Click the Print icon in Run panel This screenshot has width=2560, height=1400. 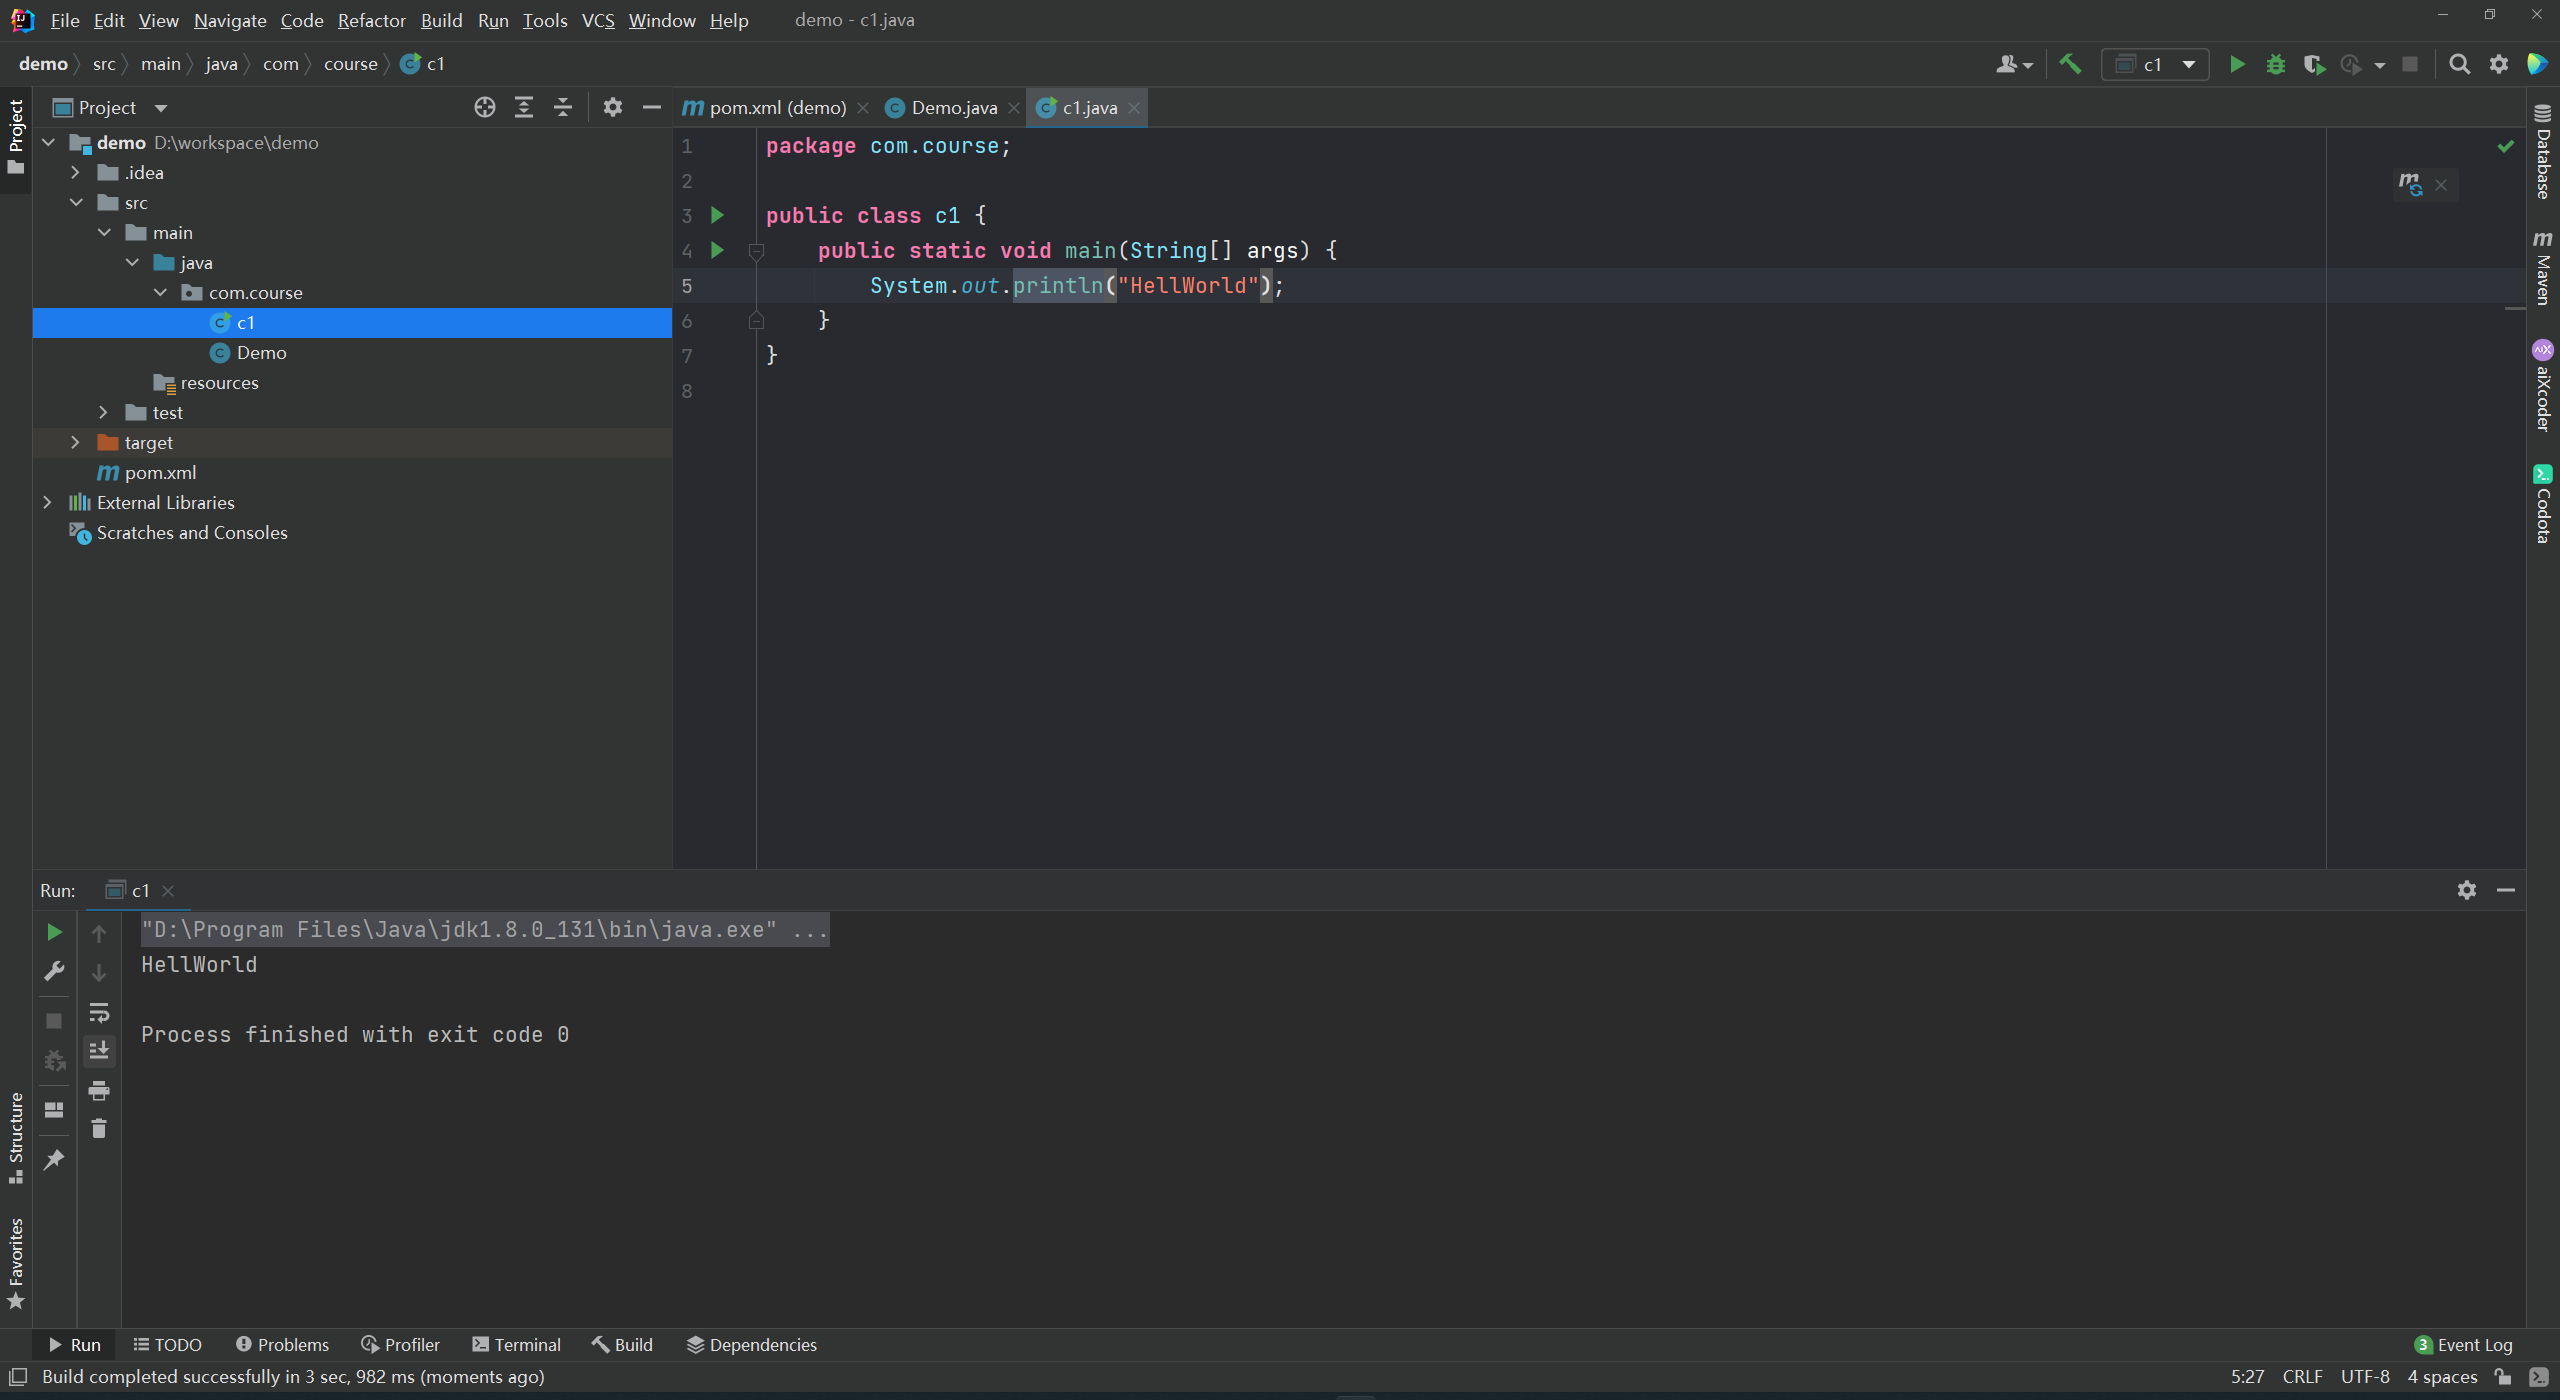(x=99, y=1090)
